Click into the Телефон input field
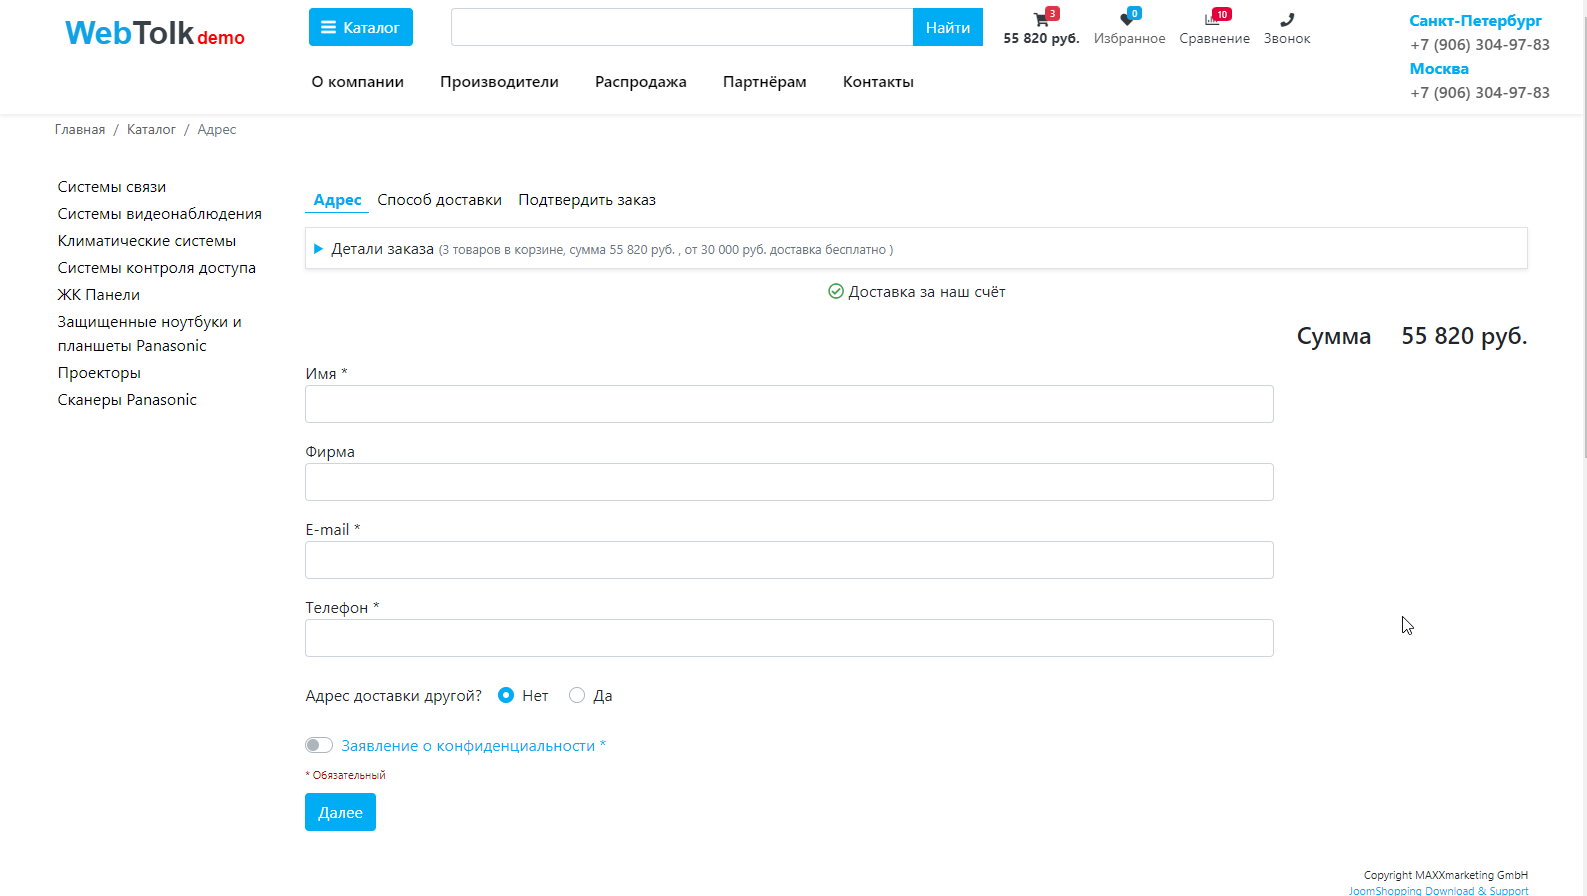Viewport: 1587px width, 896px height. (x=789, y=638)
